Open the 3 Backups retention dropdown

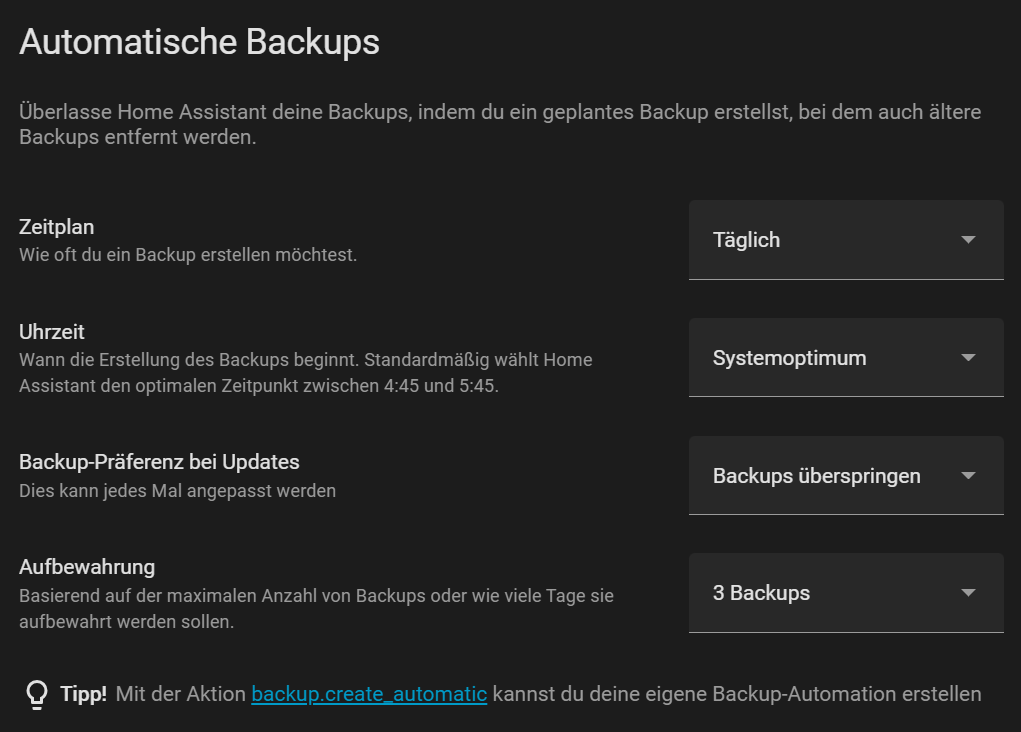point(845,593)
